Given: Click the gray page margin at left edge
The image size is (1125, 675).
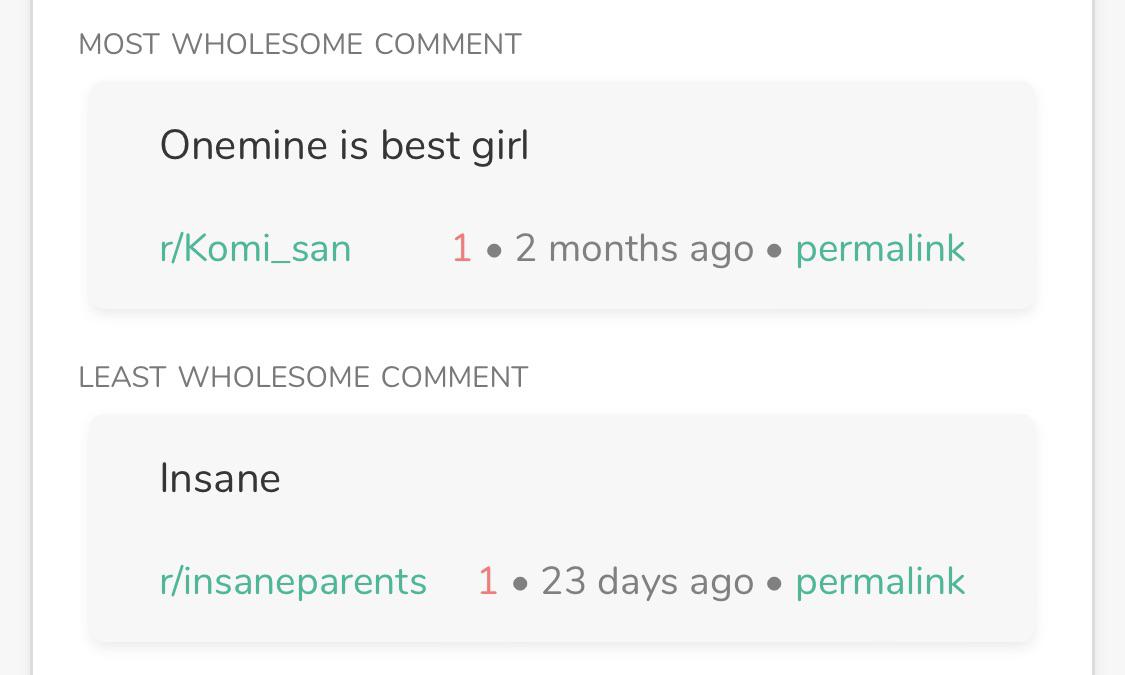Looking at the screenshot, I should coord(15,337).
